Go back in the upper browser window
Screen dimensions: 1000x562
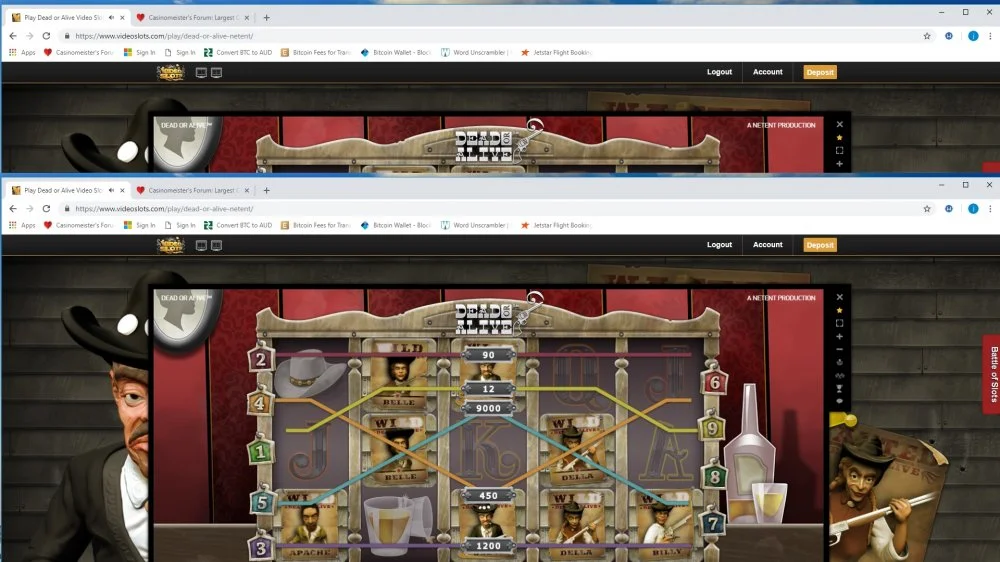click(13, 36)
